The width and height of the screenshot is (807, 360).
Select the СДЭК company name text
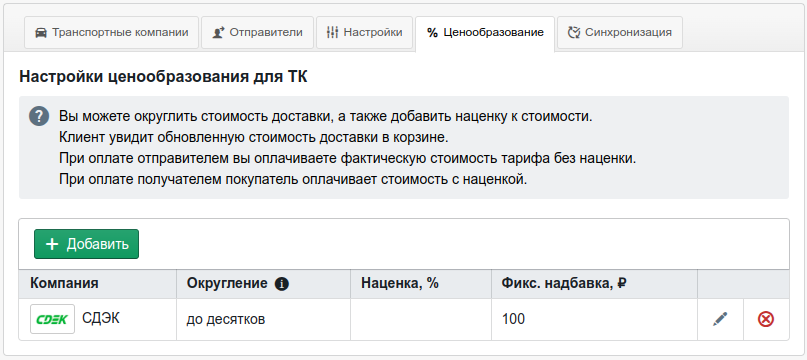click(x=101, y=319)
